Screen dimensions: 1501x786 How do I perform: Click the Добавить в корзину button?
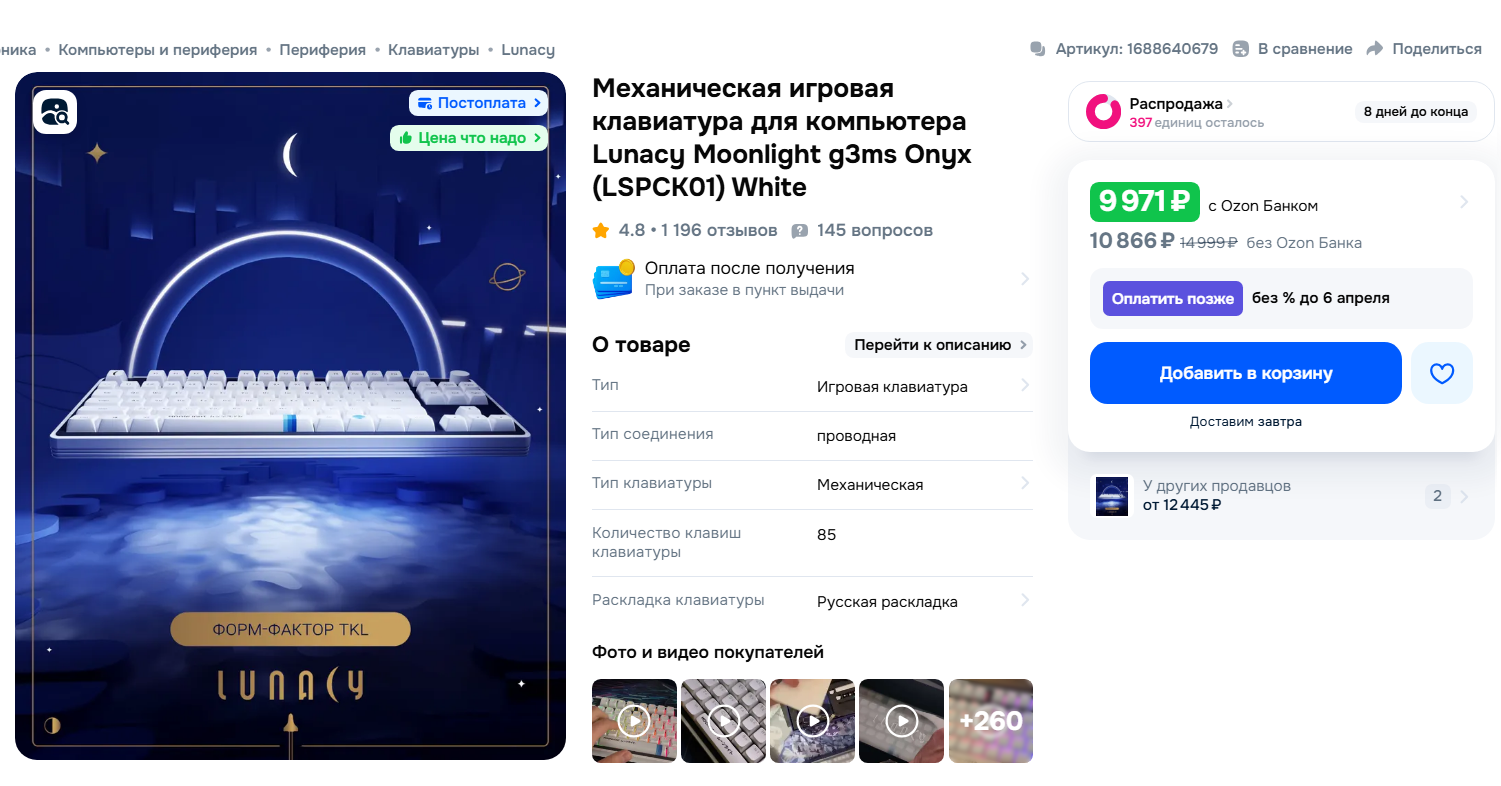tap(1246, 373)
